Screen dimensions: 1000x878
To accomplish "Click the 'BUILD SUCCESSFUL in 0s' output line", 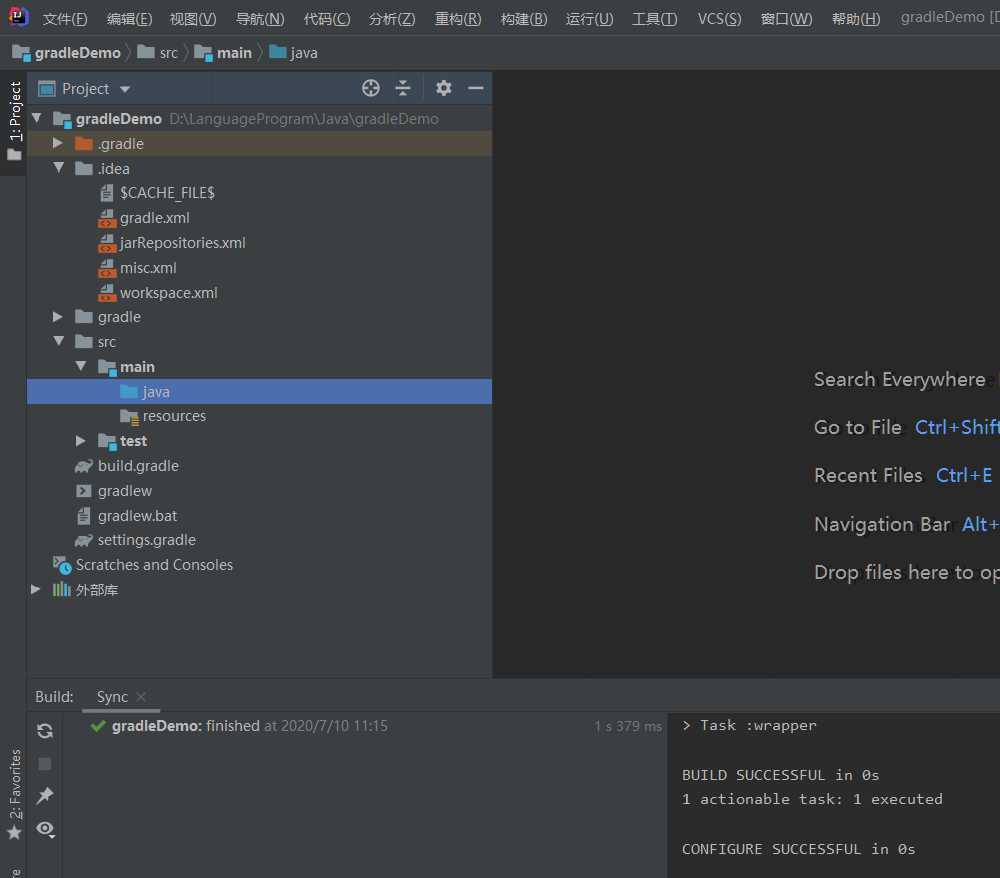I will (781, 775).
